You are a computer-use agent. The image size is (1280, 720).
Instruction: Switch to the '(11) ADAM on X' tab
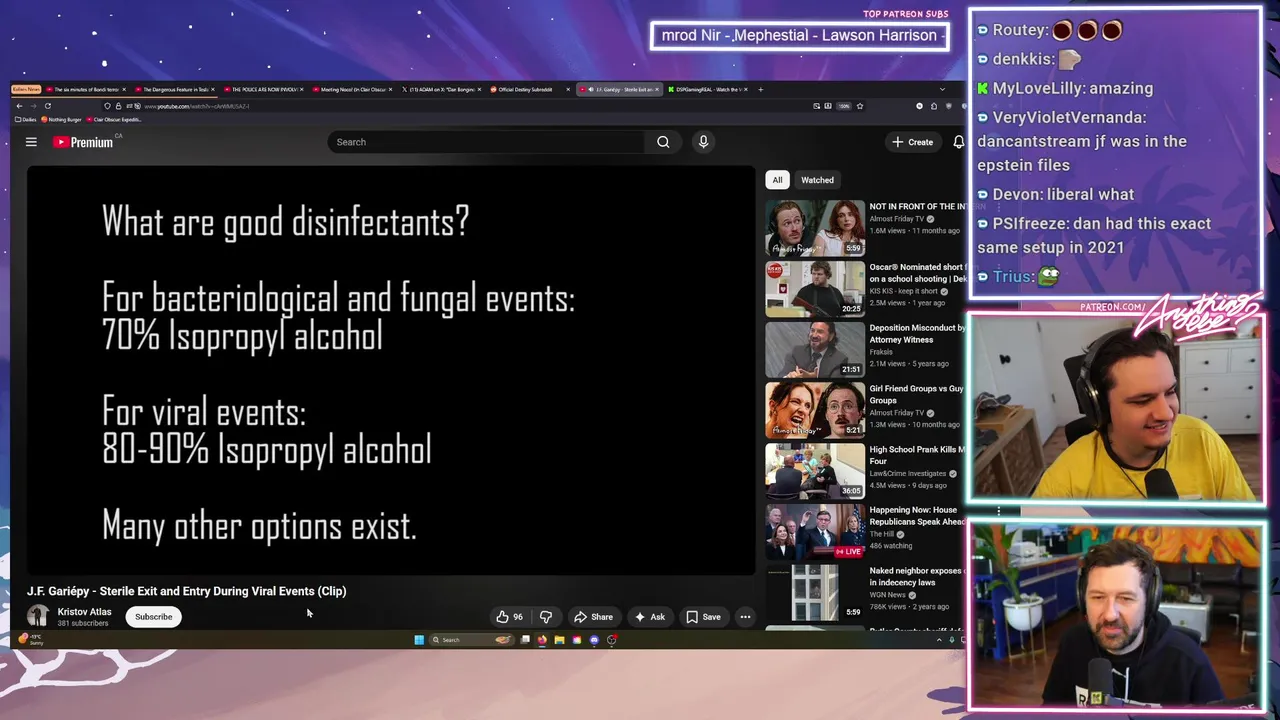(442, 90)
